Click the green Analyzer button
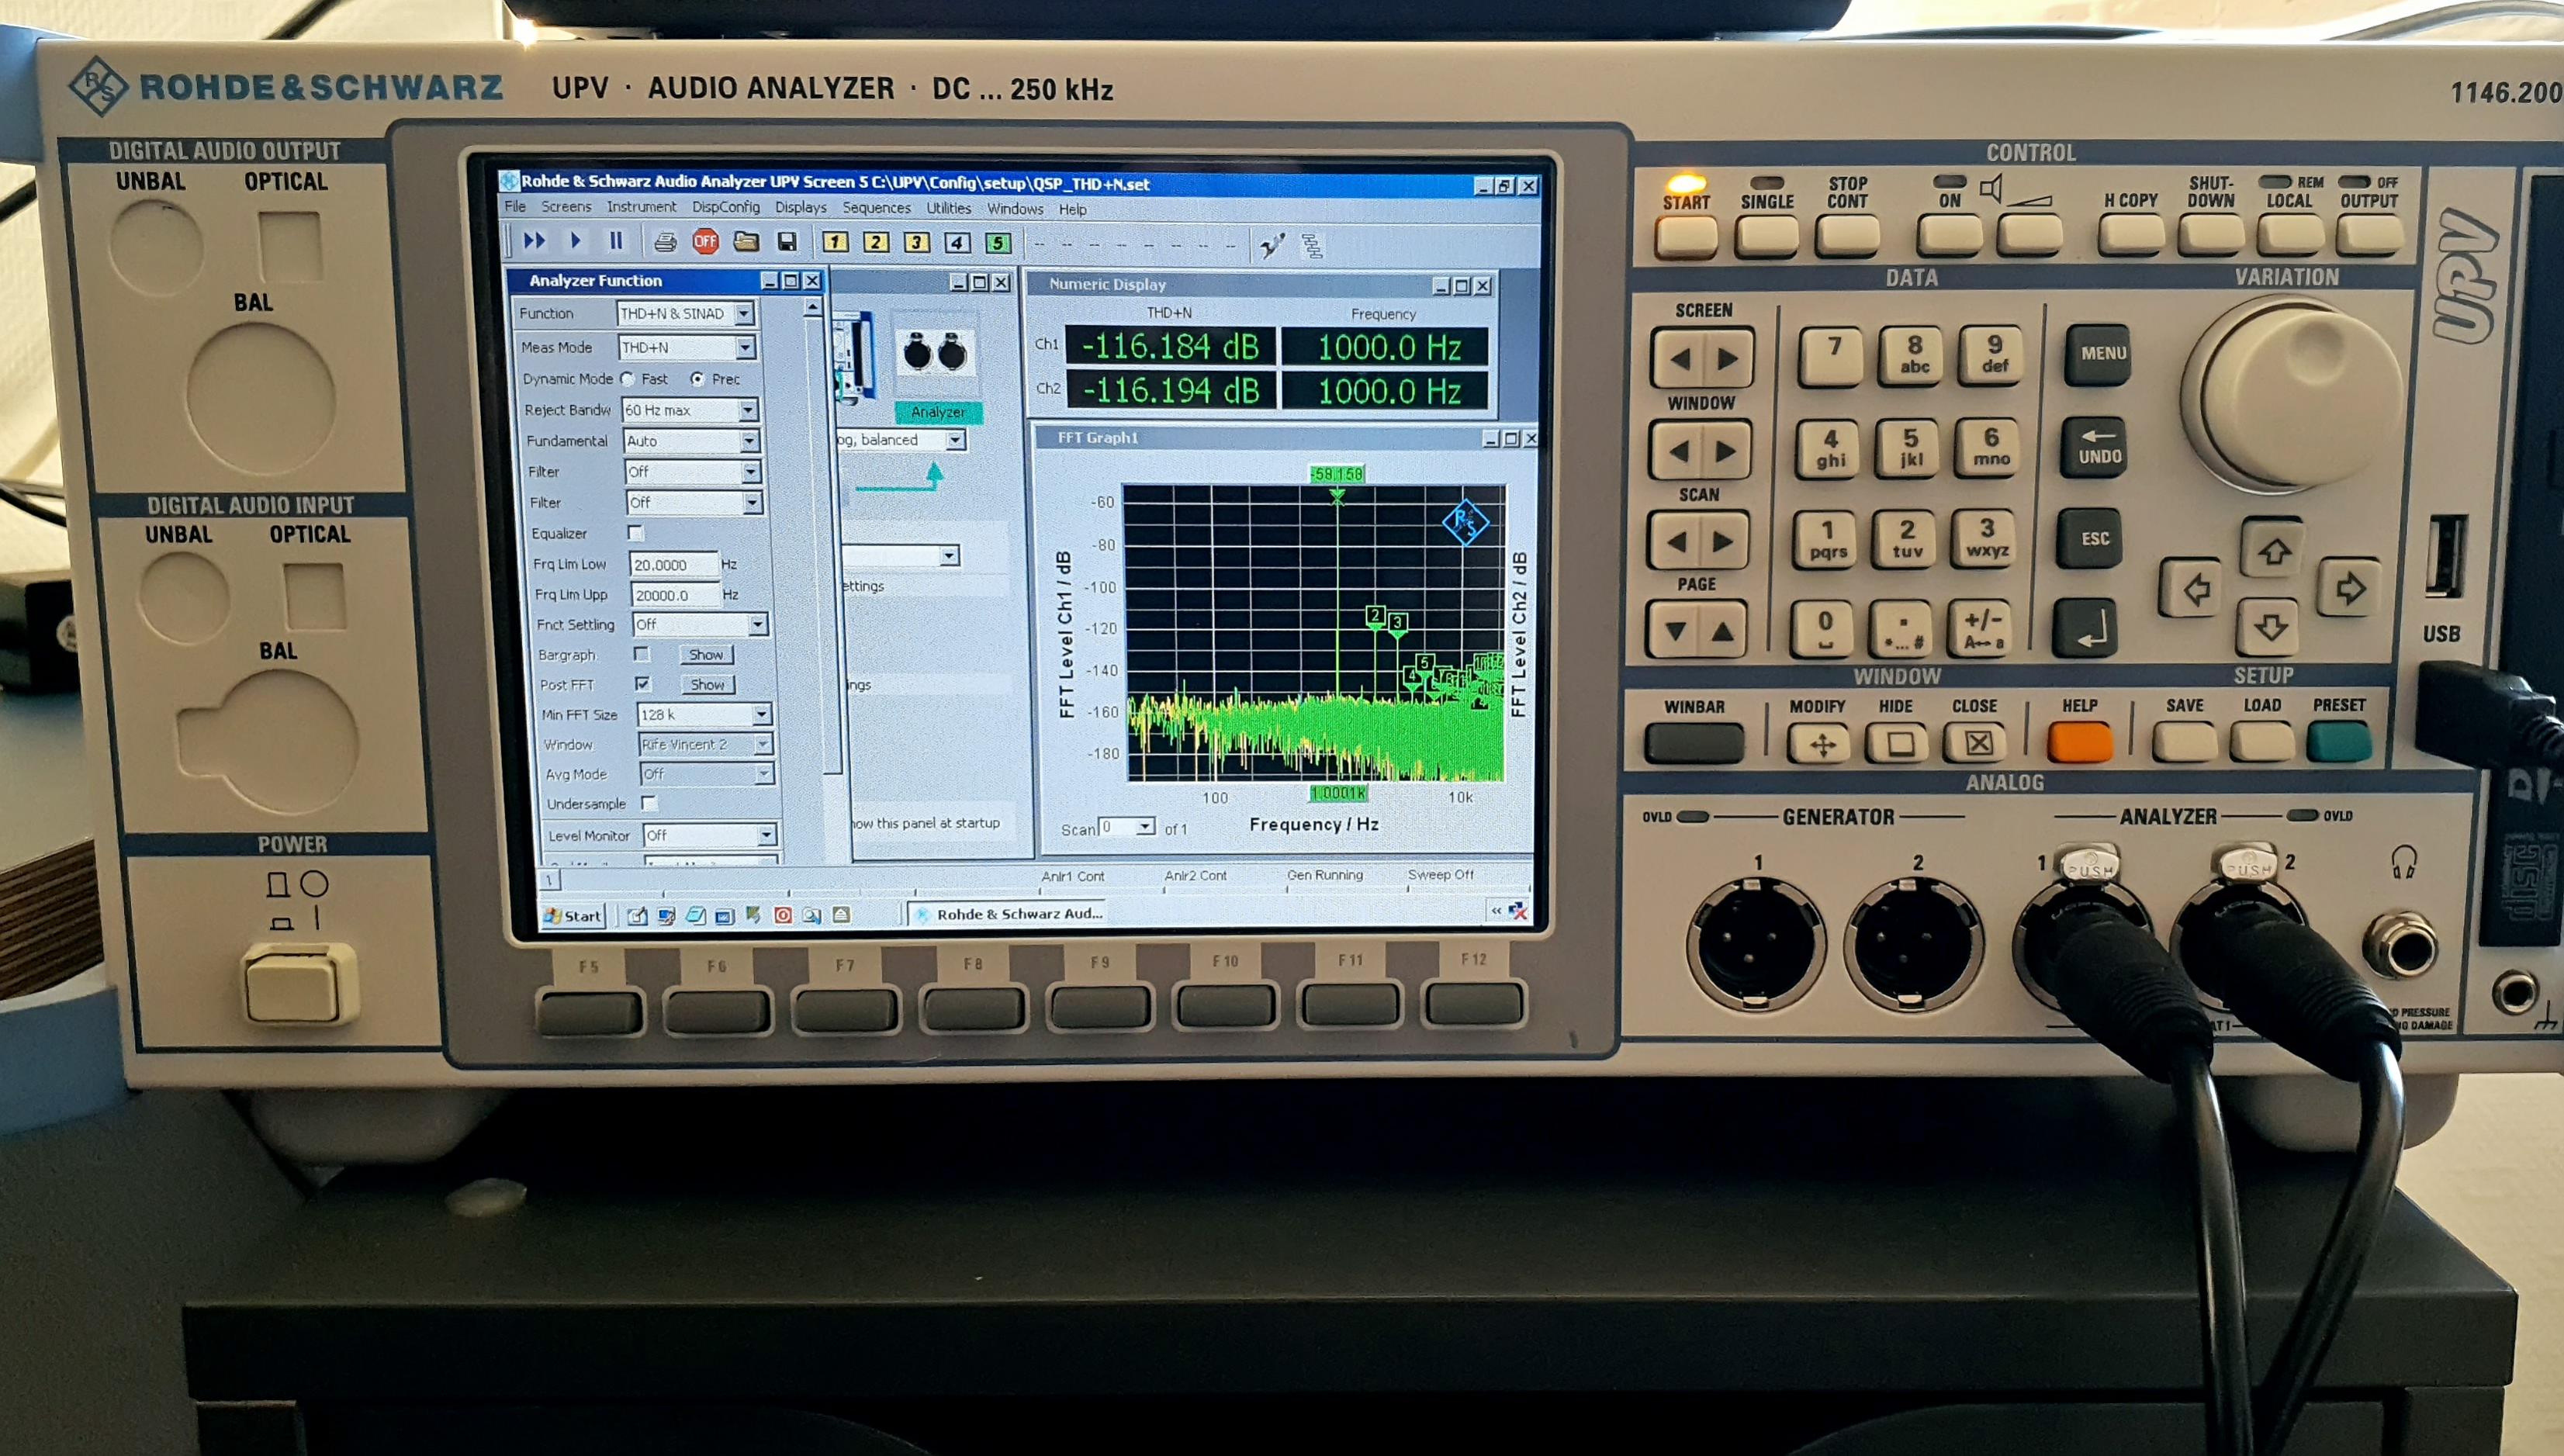This screenshot has height=1456, width=2564. pos(938,412)
